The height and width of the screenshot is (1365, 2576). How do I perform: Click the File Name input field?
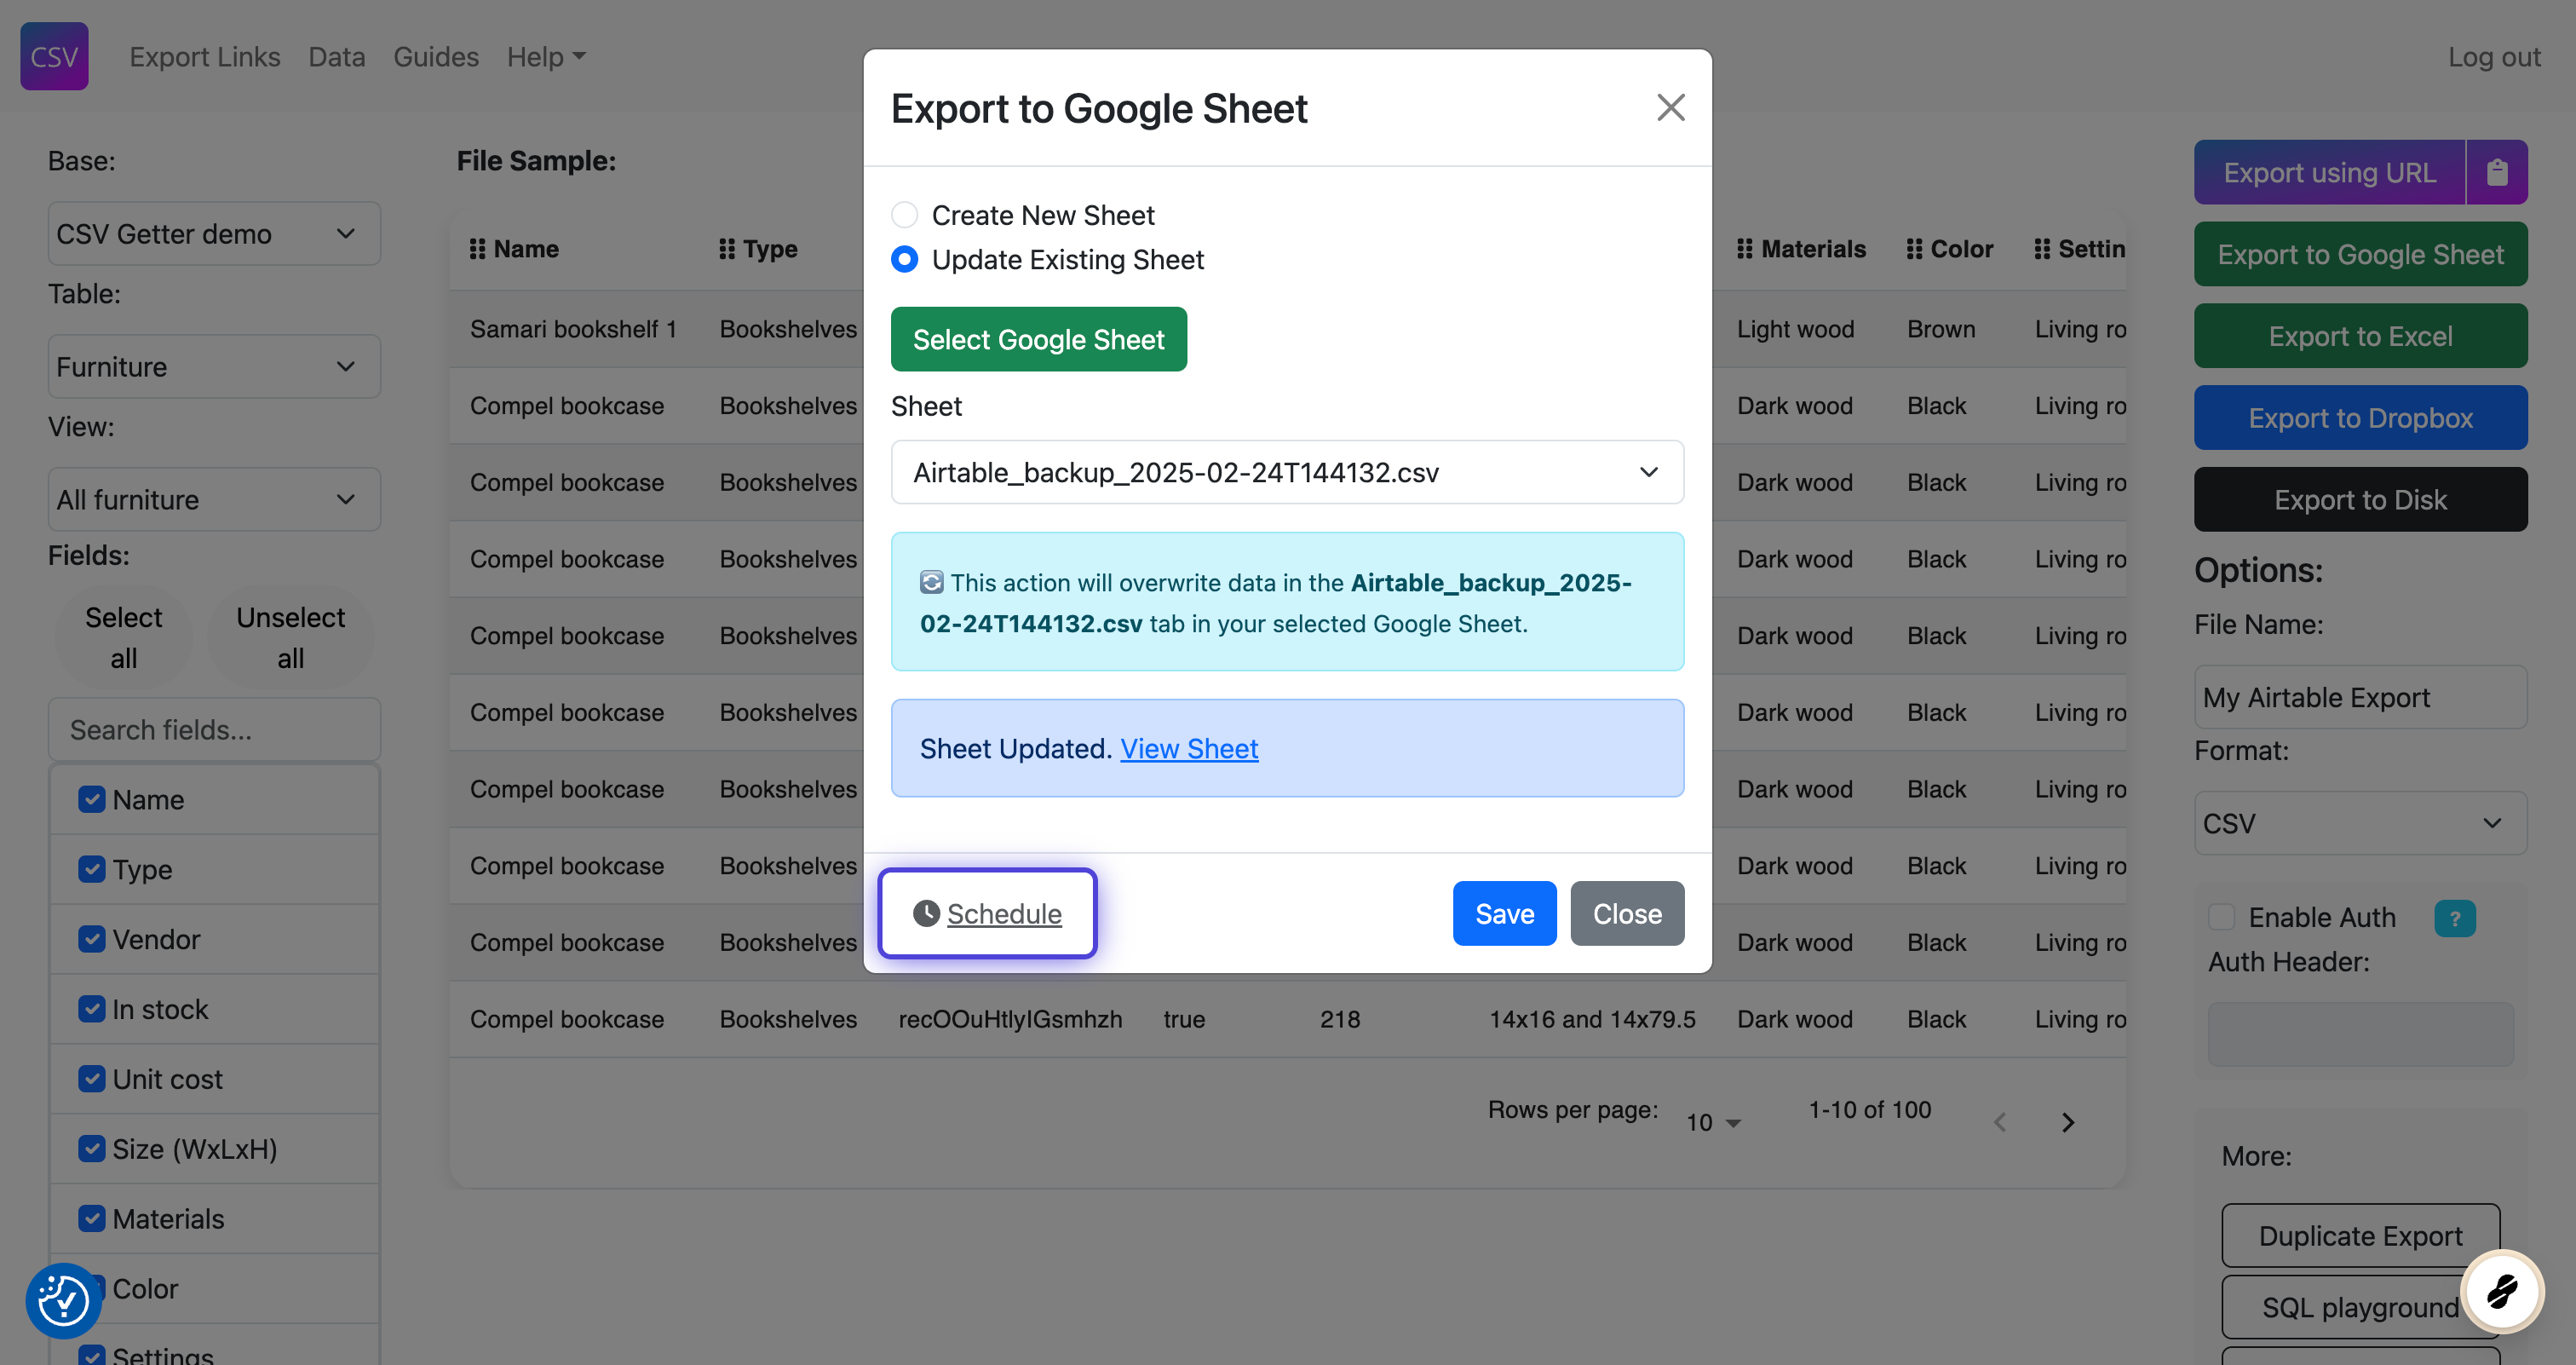[2359, 697]
